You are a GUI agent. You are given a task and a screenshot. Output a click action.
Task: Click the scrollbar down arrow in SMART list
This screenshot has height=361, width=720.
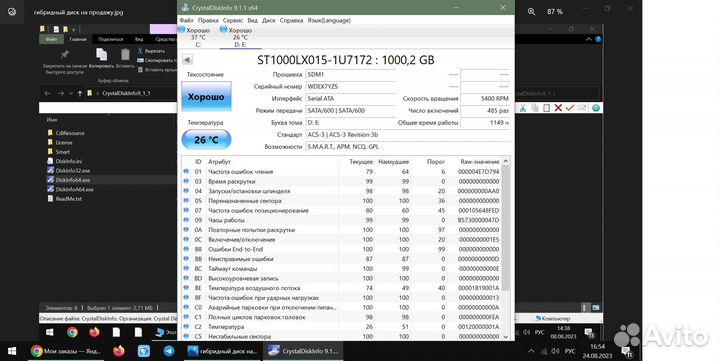pos(506,336)
